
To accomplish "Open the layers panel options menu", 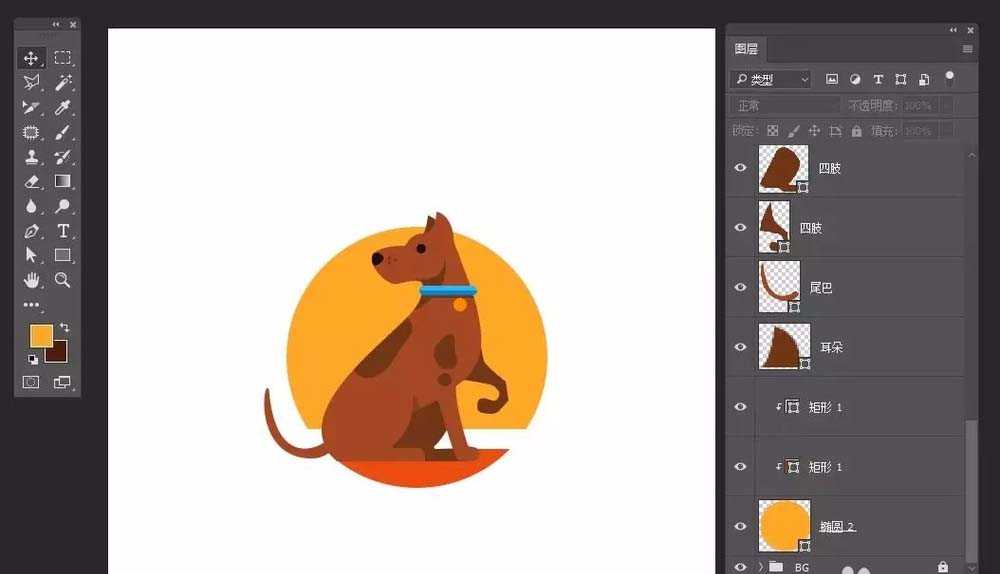I will click(x=967, y=48).
